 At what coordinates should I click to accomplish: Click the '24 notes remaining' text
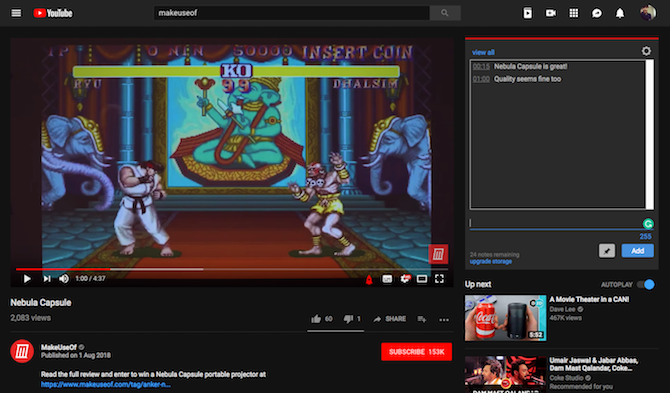tap(494, 254)
